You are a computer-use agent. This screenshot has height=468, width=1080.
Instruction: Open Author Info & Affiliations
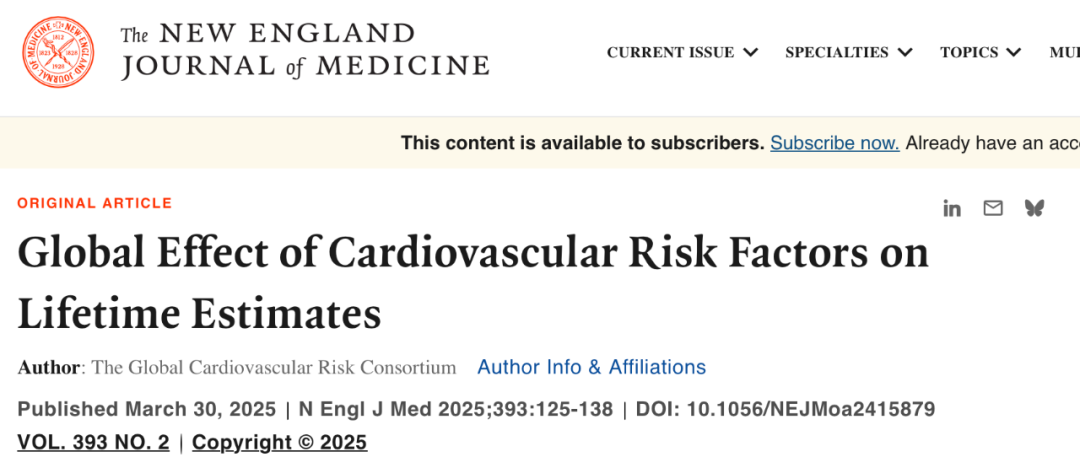(591, 367)
